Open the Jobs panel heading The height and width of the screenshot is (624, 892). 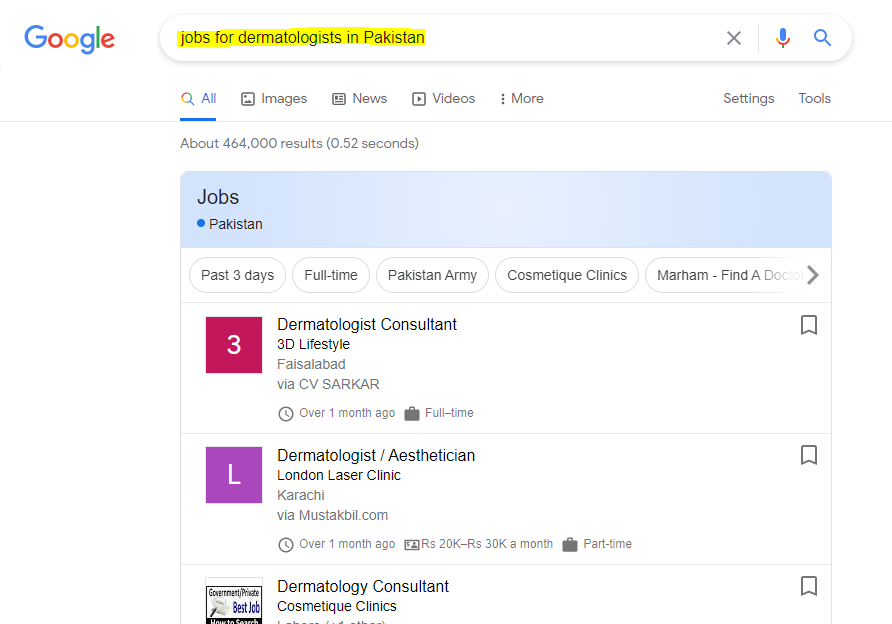[x=218, y=197]
